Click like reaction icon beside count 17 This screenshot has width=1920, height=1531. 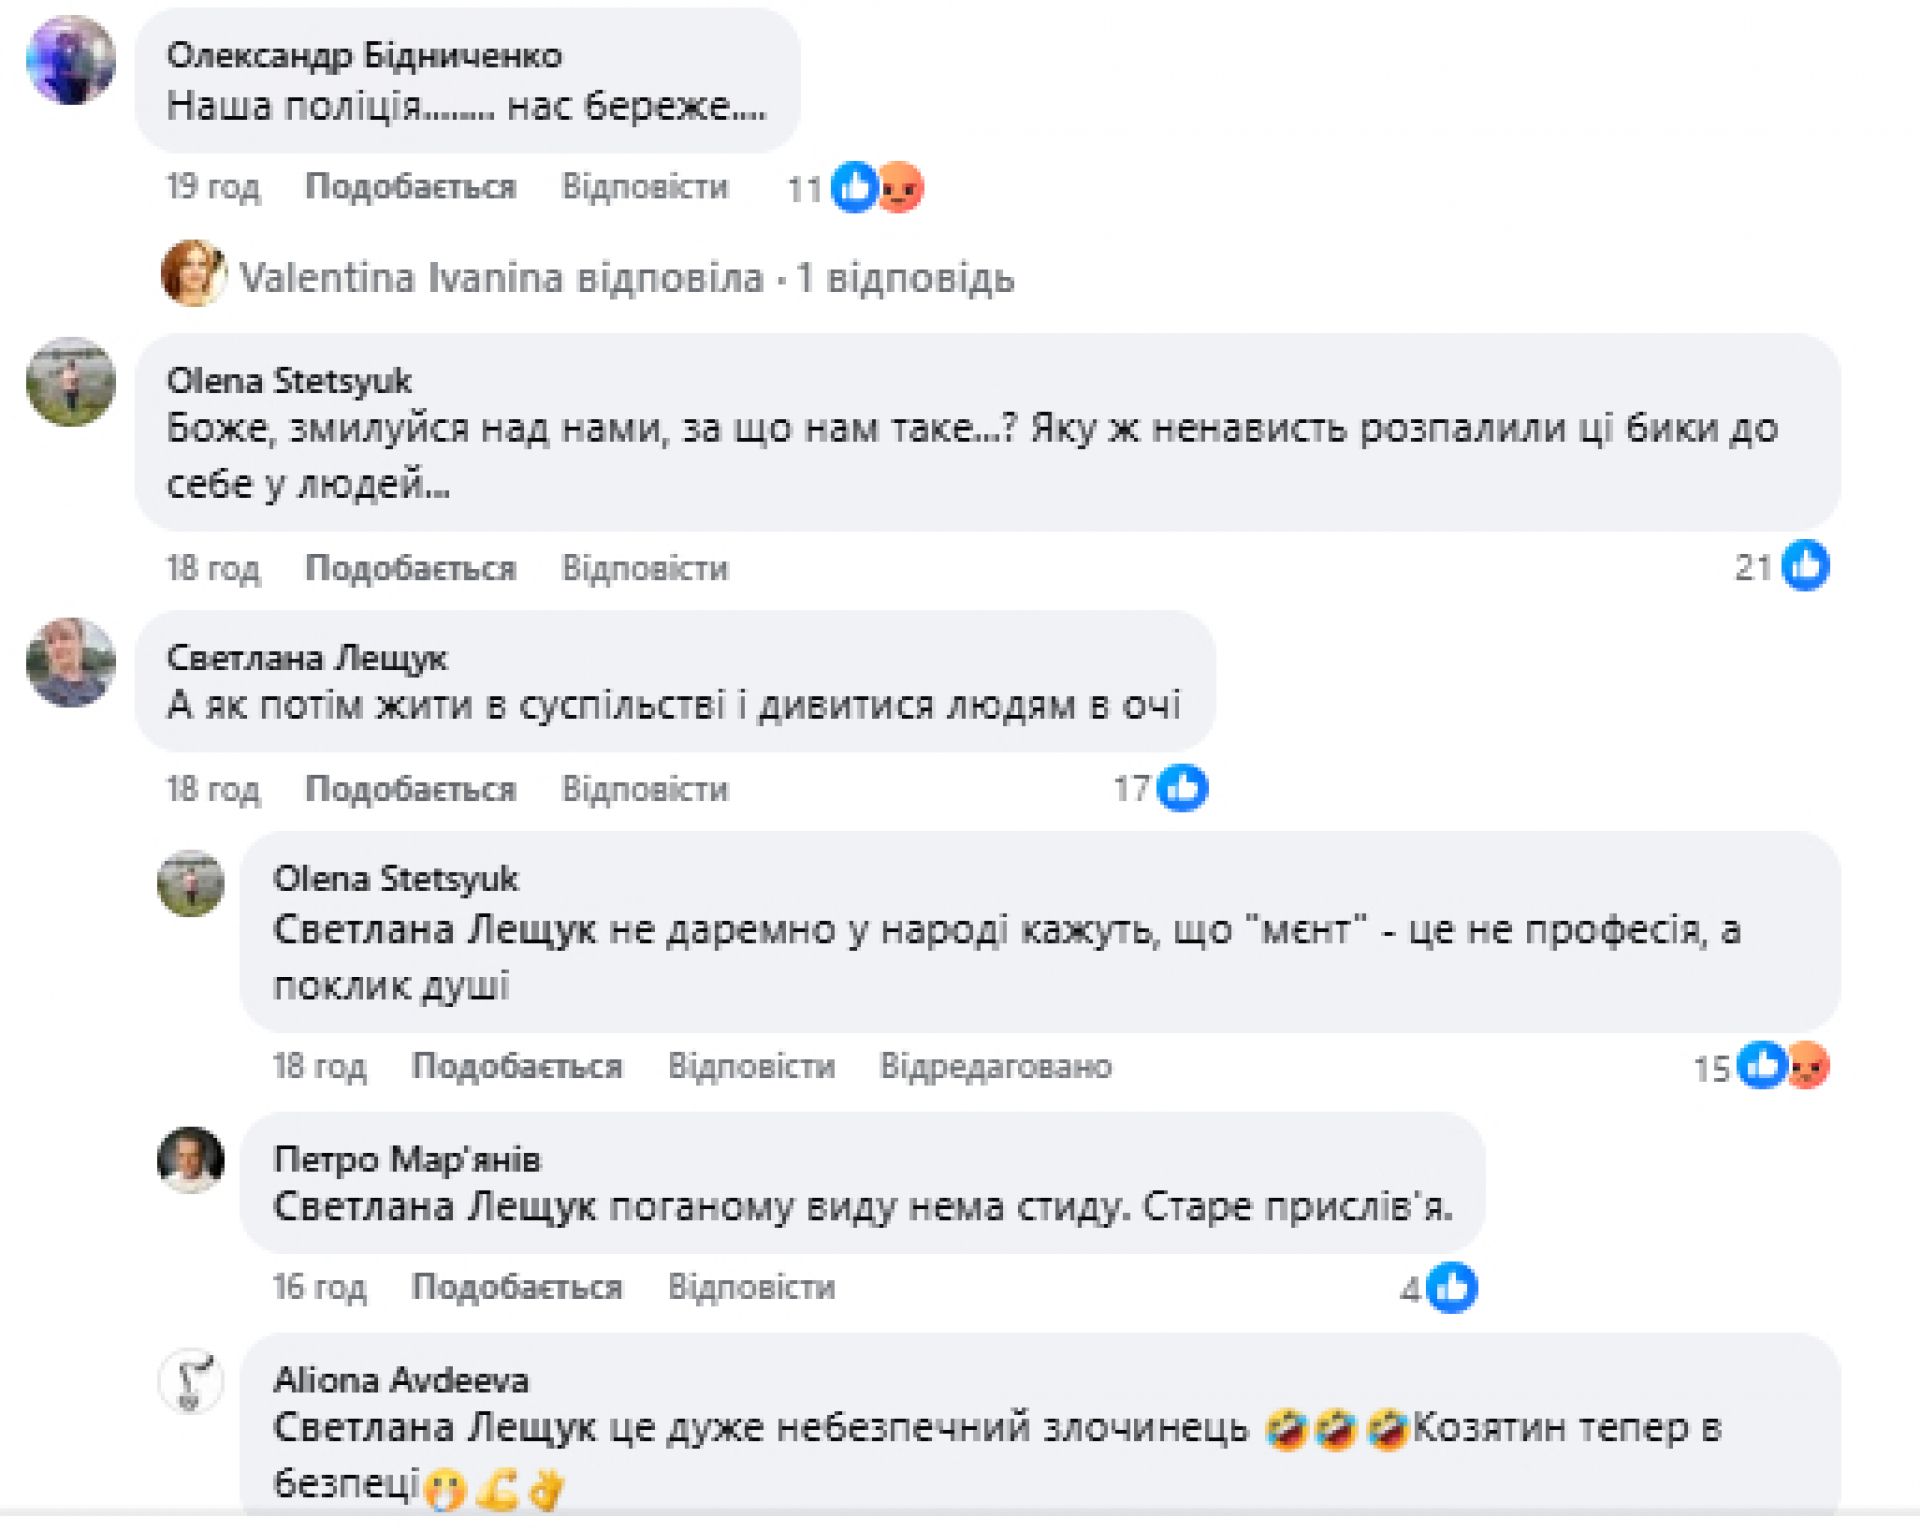point(1183,788)
